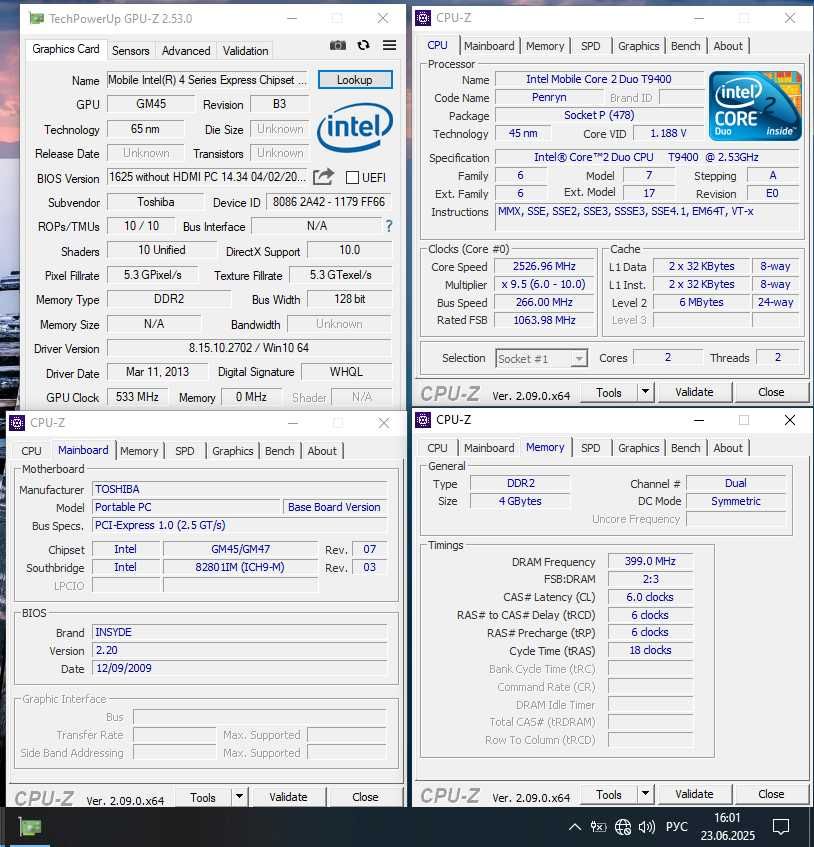Screen dimensions: 814x847
Task: Open the Validation tab in GPU-Z
Action: coord(245,51)
